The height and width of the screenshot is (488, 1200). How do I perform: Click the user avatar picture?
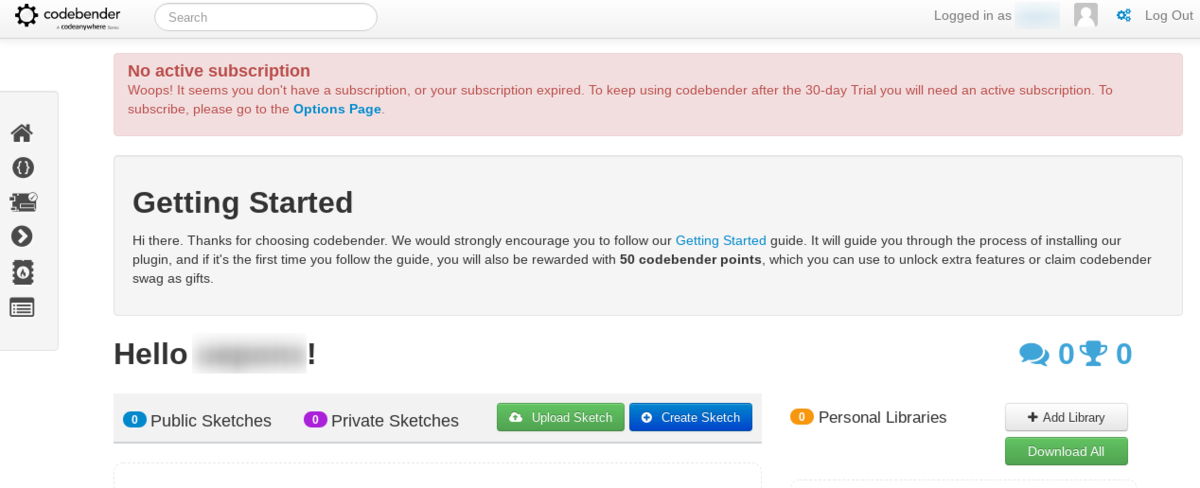(1085, 15)
